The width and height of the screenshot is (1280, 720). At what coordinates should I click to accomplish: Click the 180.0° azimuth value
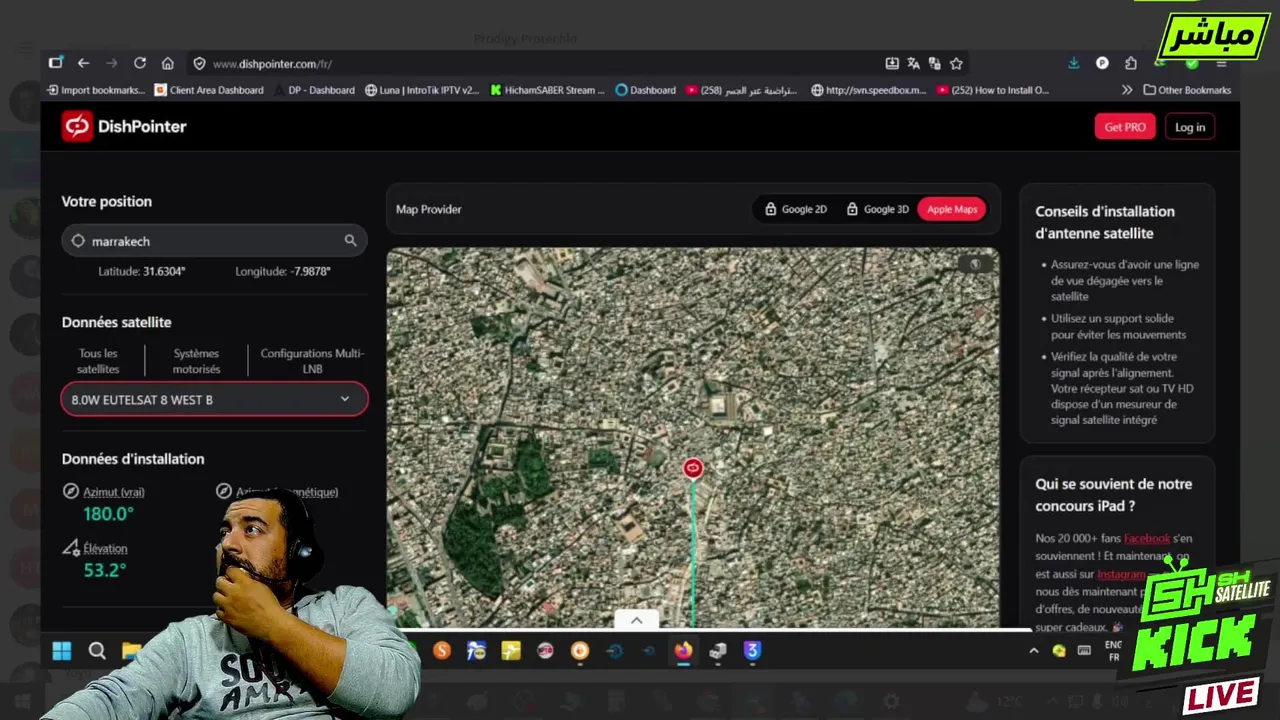pyautogui.click(x=108, y=514)
